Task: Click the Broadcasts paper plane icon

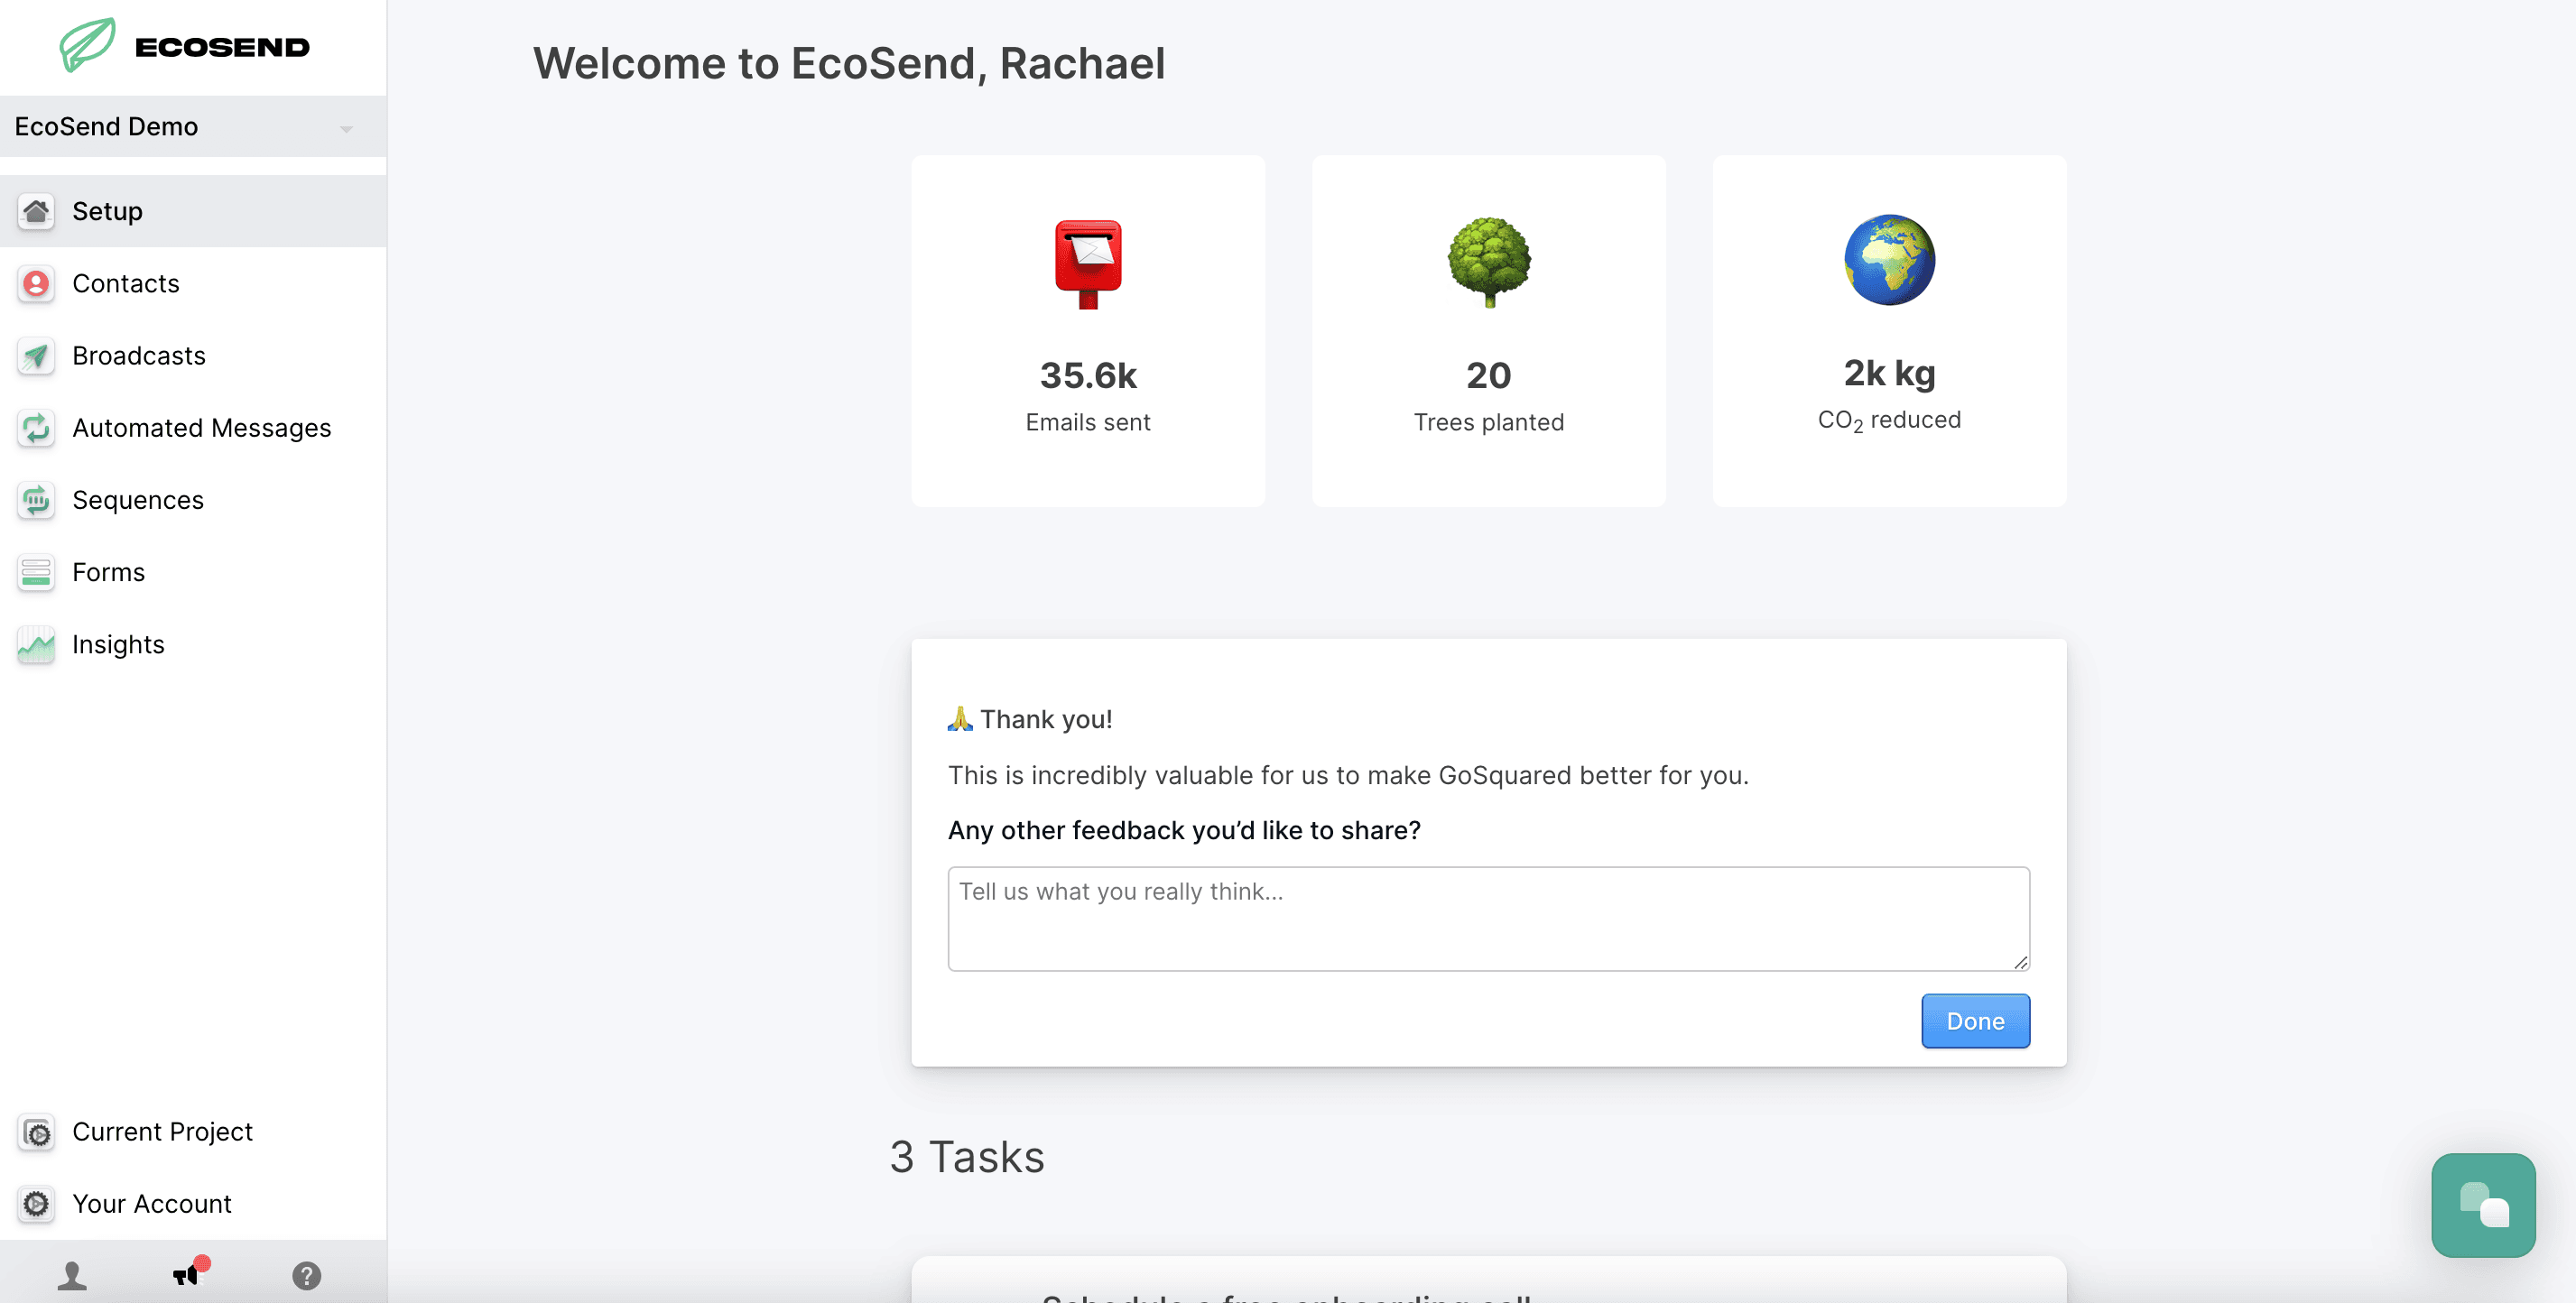Action: pyautogui.click(x=36, y=356)
